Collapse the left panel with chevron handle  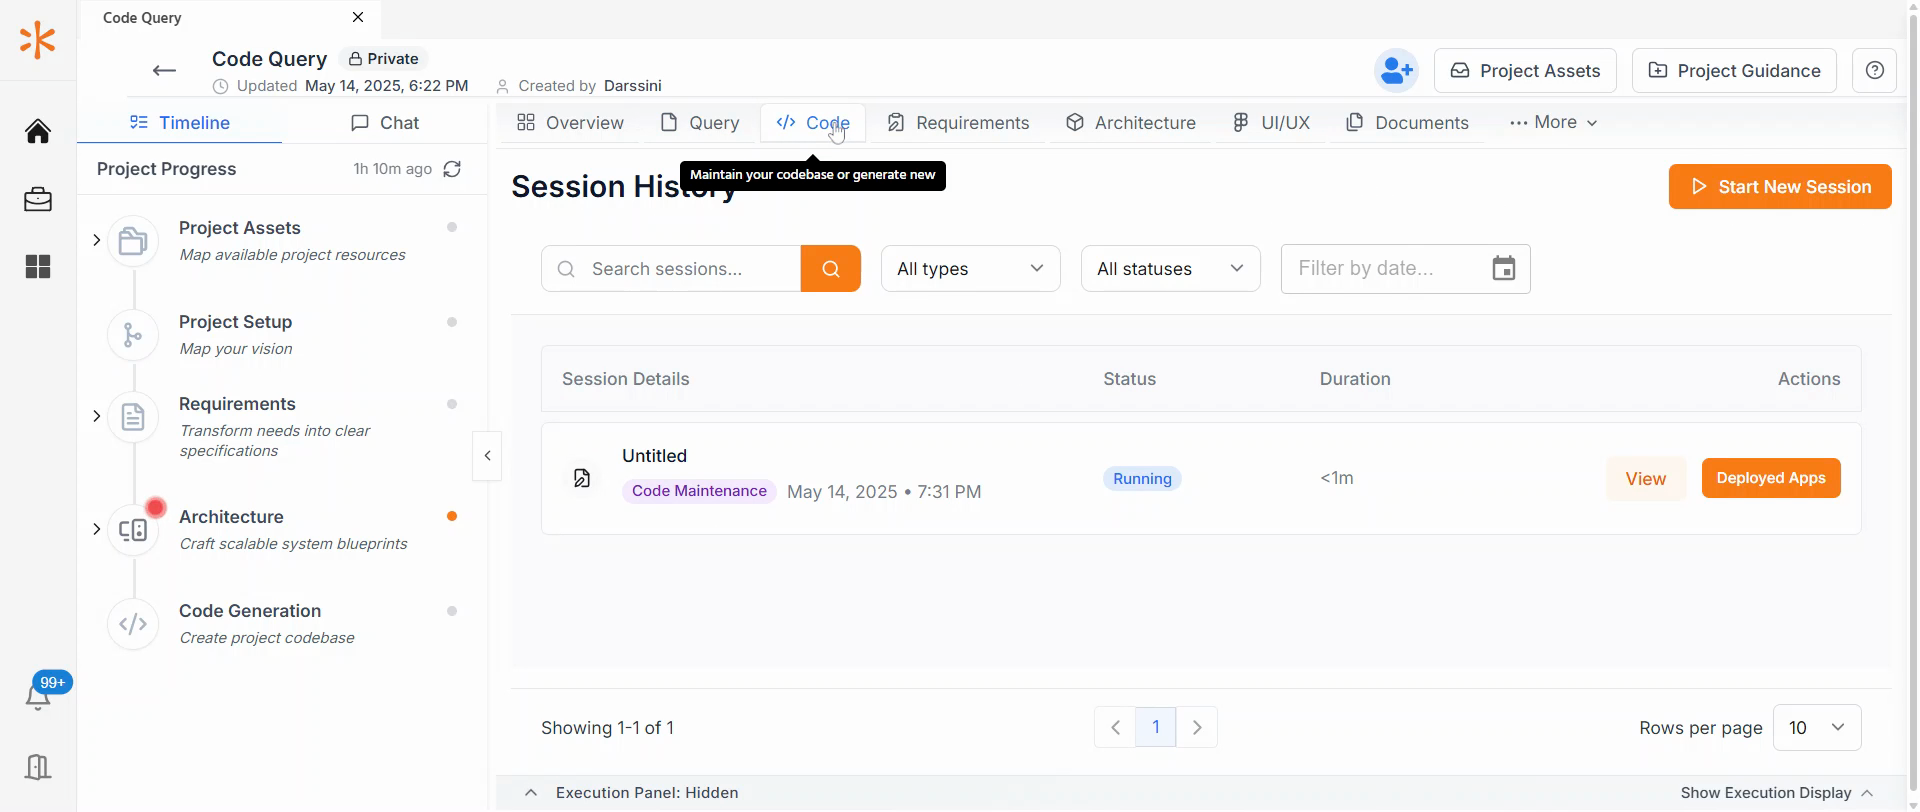pos(487,456)
